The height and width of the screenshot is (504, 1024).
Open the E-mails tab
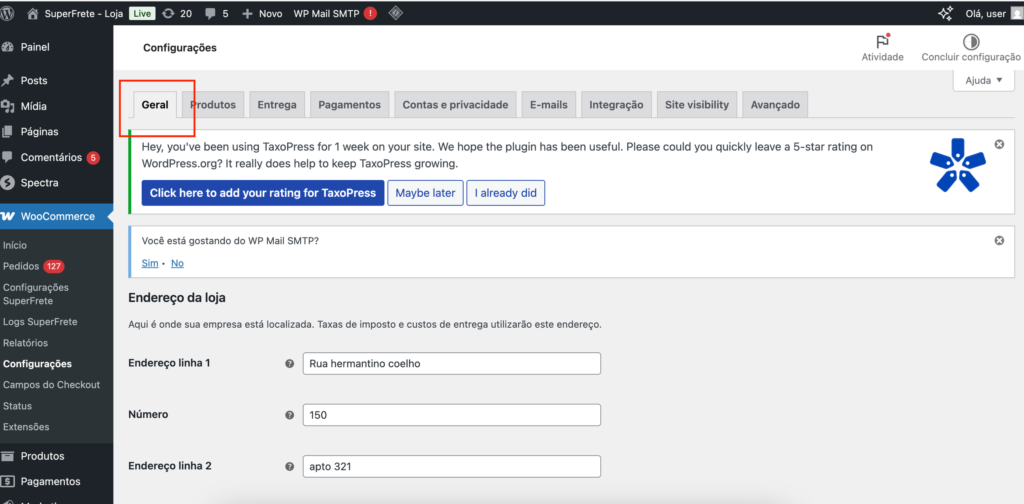pyautogui.click(x=549, y=104)
